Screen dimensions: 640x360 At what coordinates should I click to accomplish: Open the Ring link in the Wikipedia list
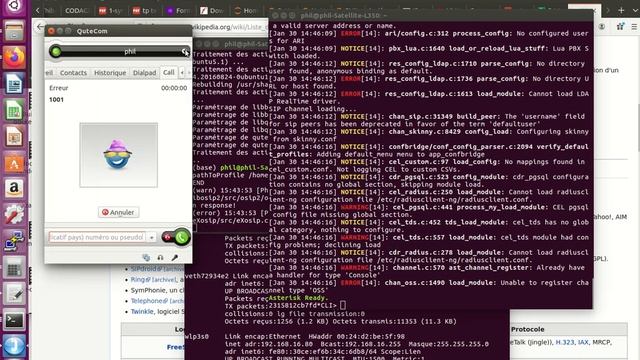pos(138,280)
